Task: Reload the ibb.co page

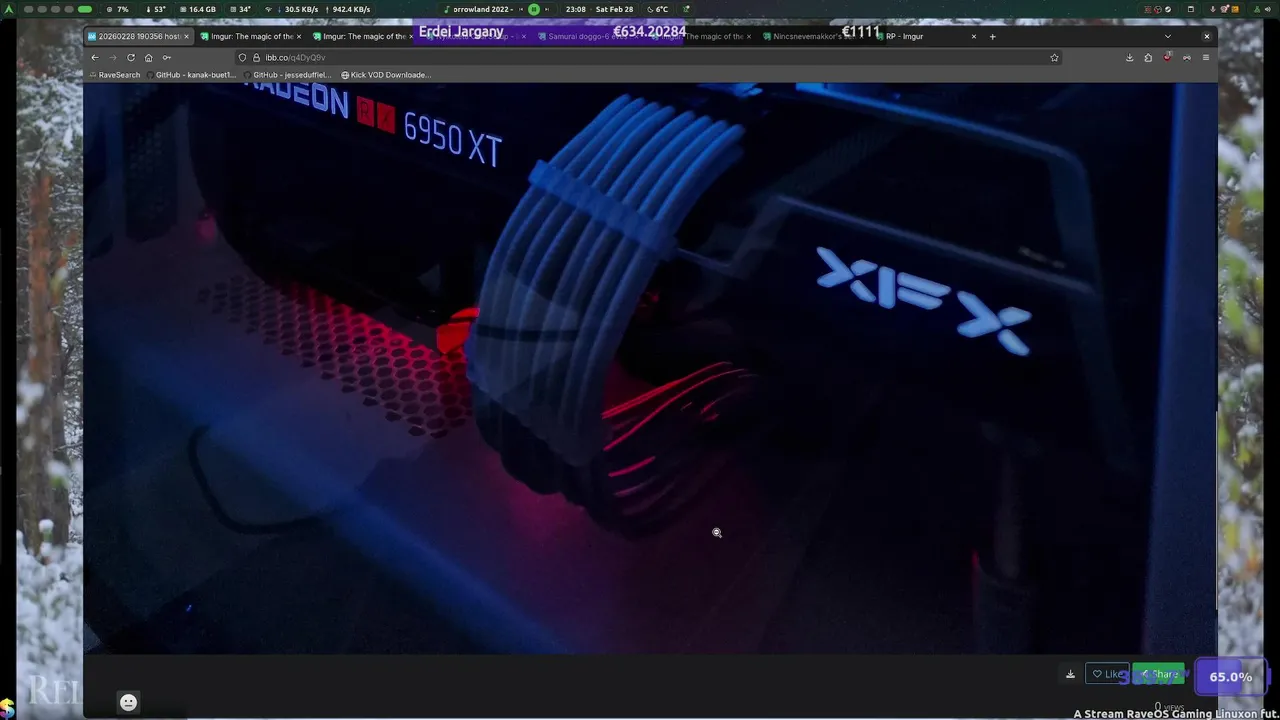Action: click(130, 58)
